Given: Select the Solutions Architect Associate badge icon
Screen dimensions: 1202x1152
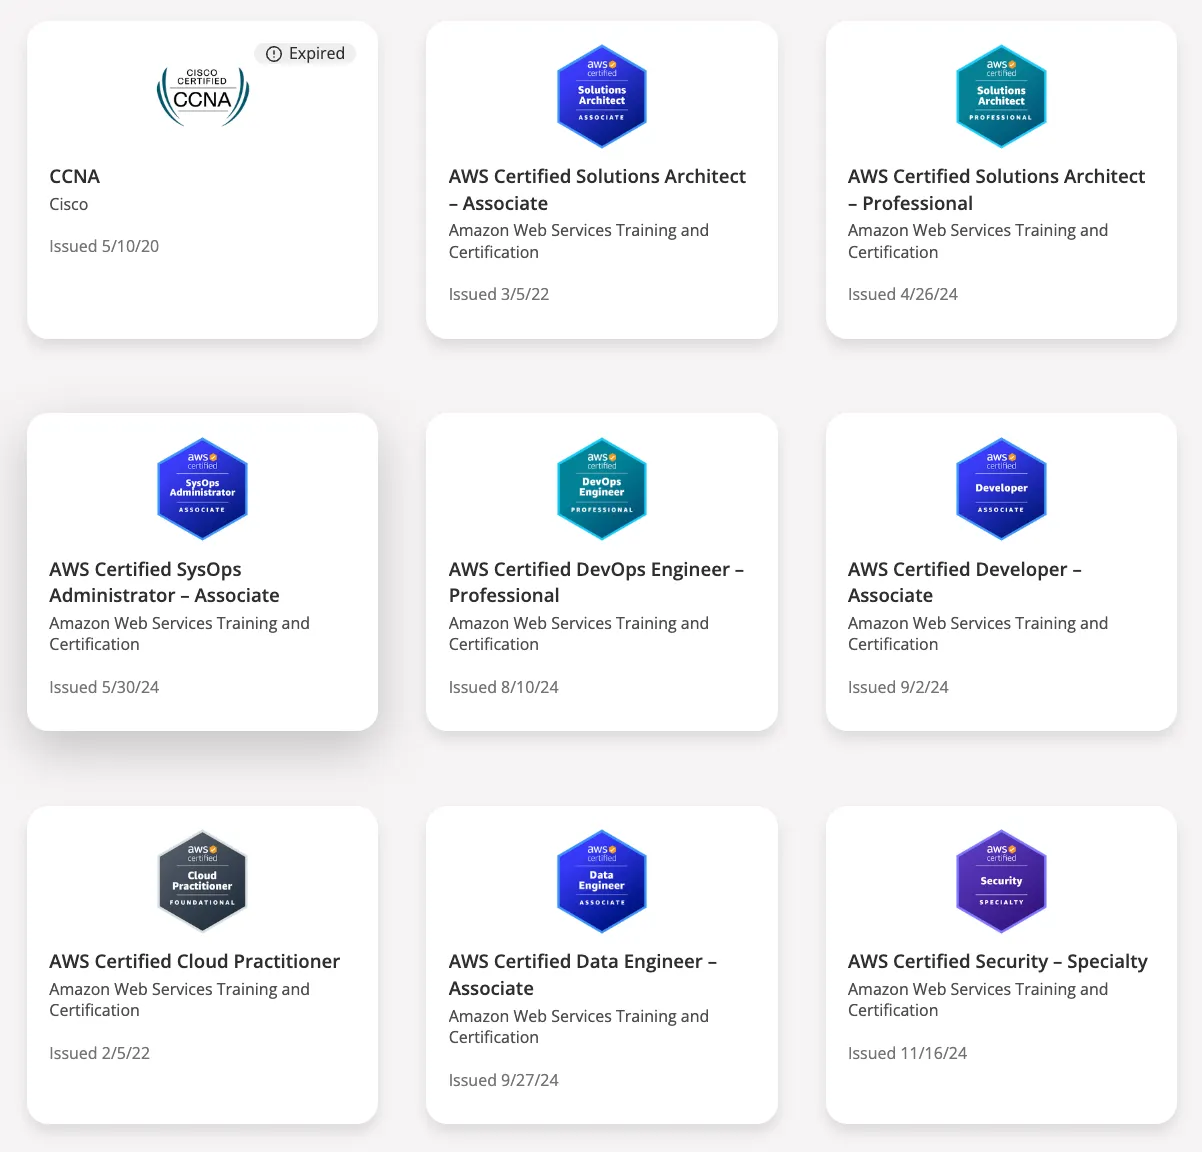Looking at the screenshot, I should 601,96.
